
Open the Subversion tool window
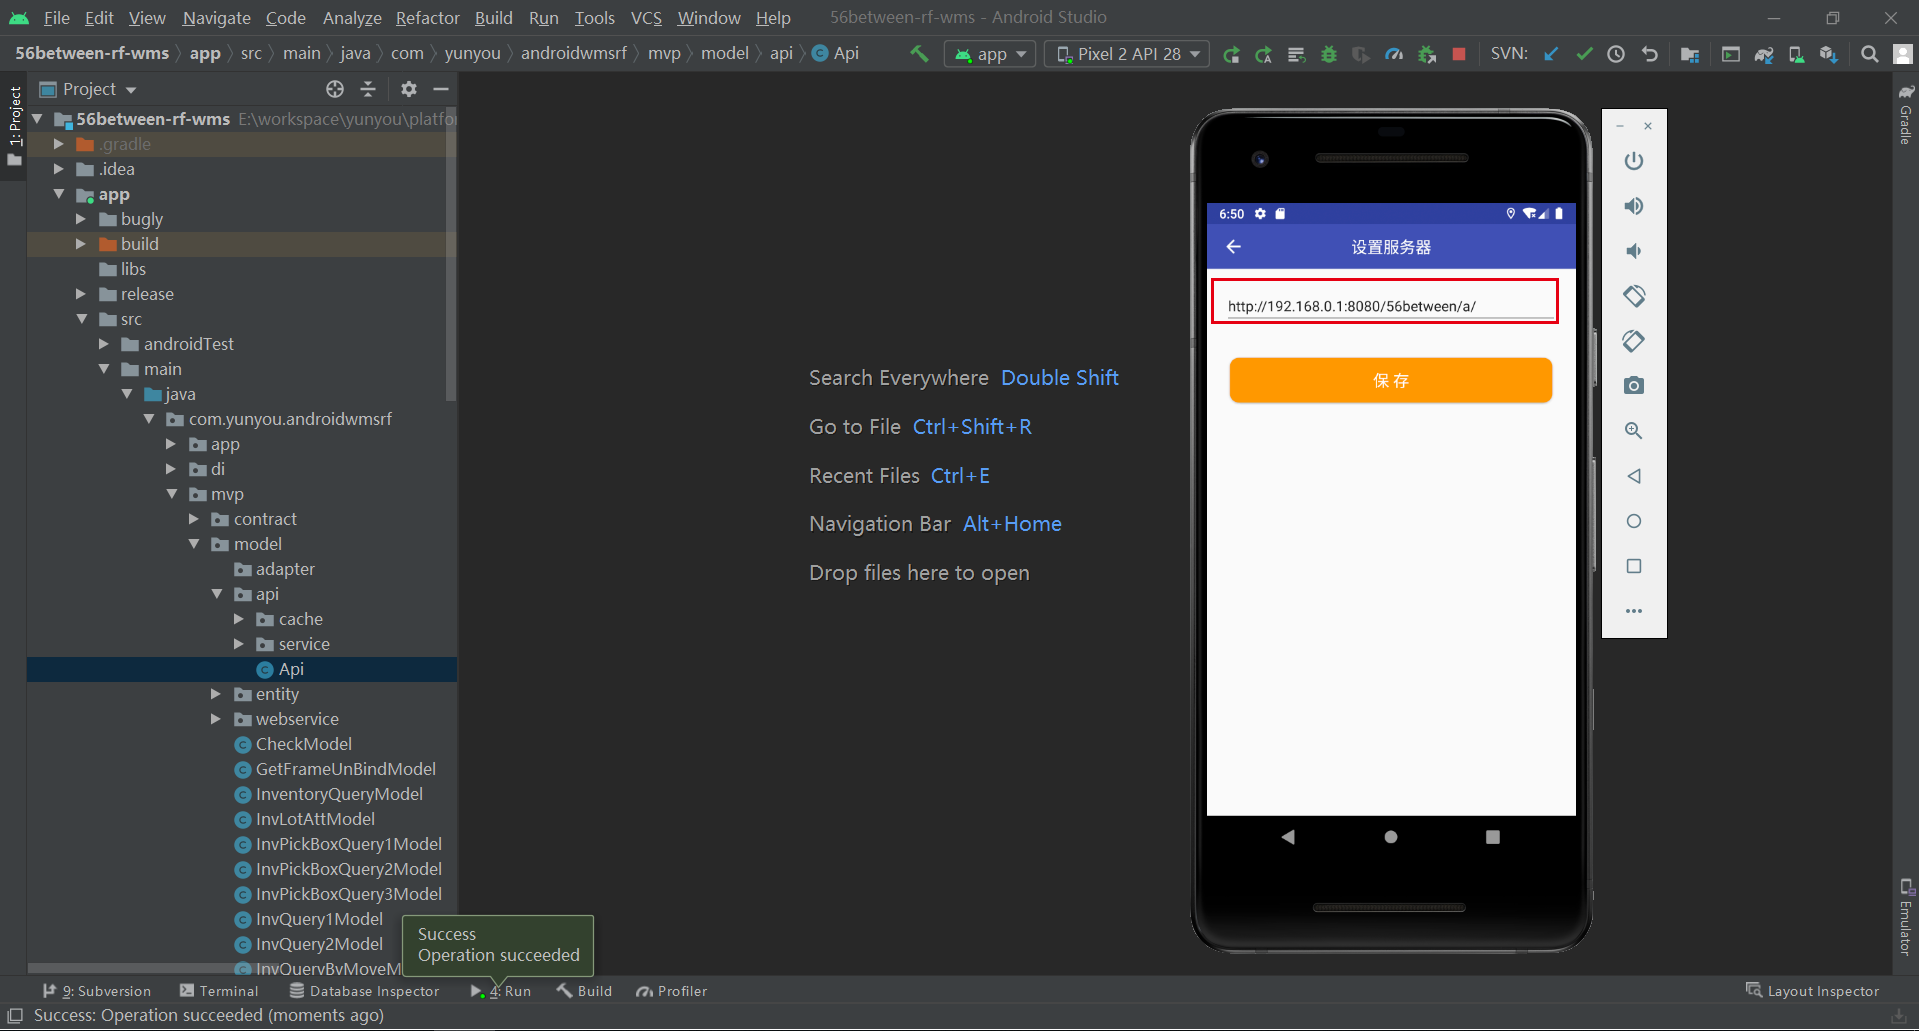[97, 991]
